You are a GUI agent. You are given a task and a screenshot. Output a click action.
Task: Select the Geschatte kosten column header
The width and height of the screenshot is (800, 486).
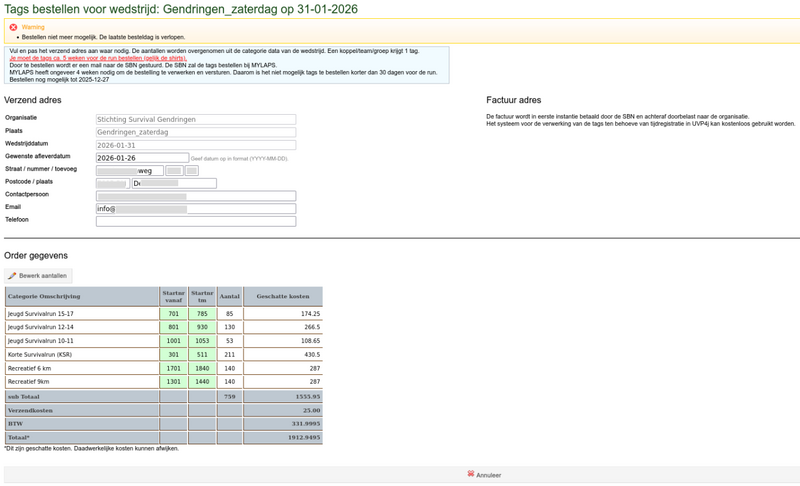click(x=283, y=296)
